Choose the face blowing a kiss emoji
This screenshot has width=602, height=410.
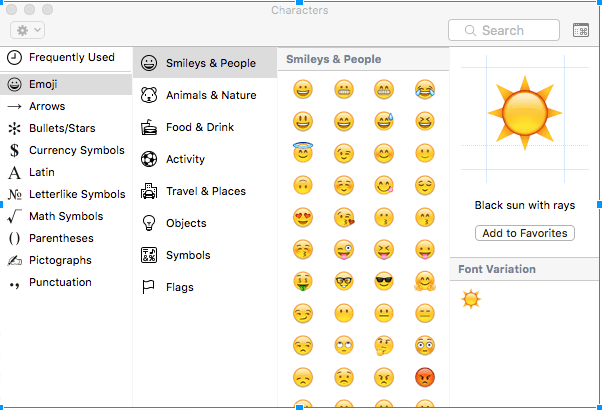tap(344, 217)
